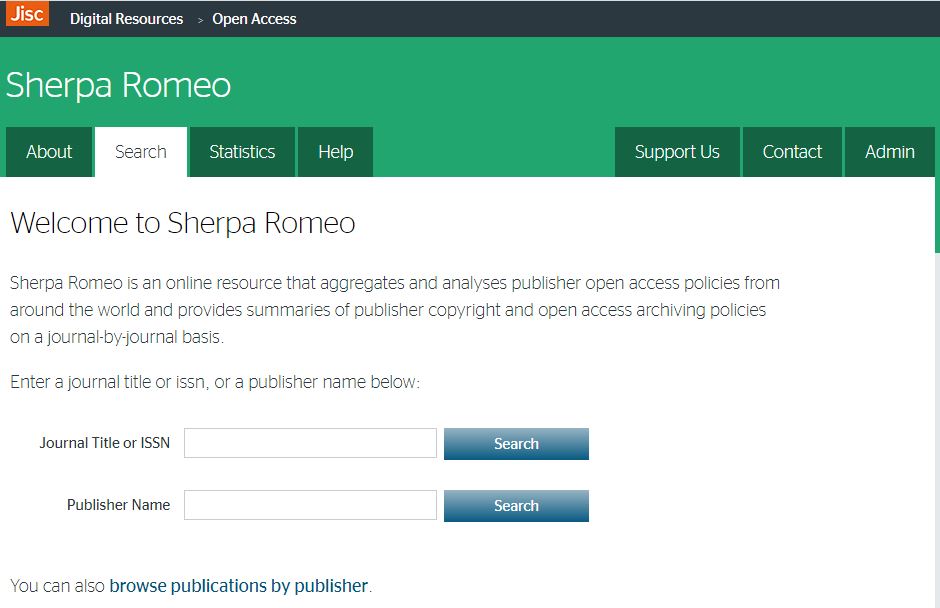This screenshot has height=608, width=940.
Task: Click the Jisc logo
Action: point(27,14)
